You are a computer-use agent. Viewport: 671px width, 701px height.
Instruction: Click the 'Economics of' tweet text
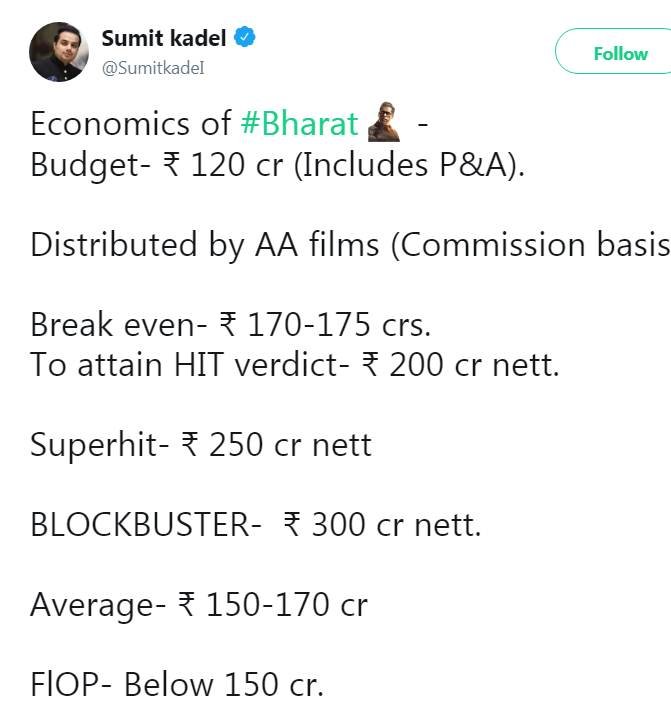click(x=131, y=124)
